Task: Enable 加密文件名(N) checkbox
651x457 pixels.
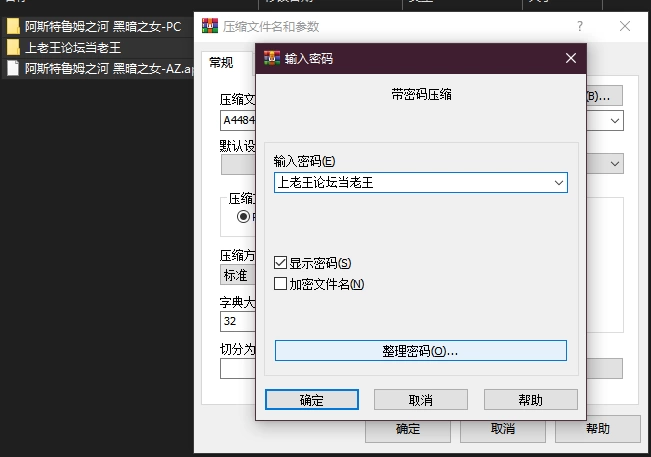Action: click(x=280, y=283)
